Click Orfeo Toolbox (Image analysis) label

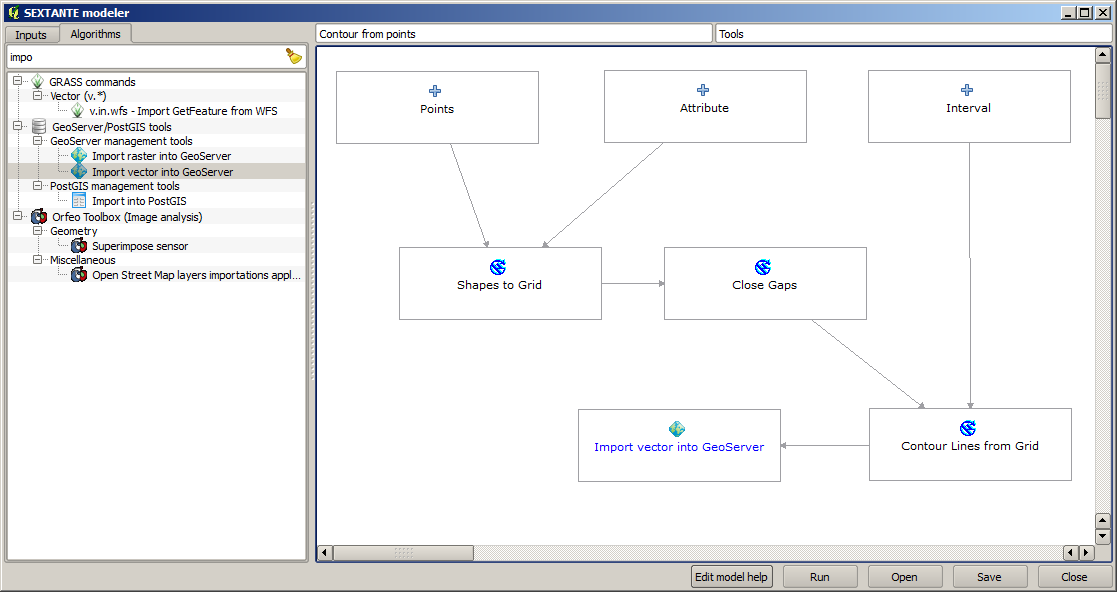tap(128, 217)
